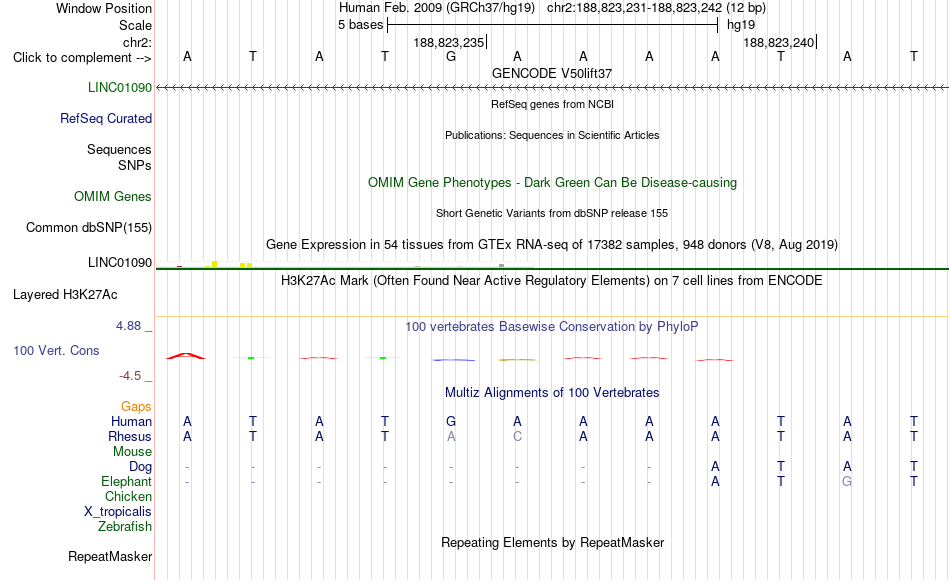Click the 100 Vert. Cons track label
Image resolution: width=950 pixels, height=580 pixels.
[x=56, y=350]
